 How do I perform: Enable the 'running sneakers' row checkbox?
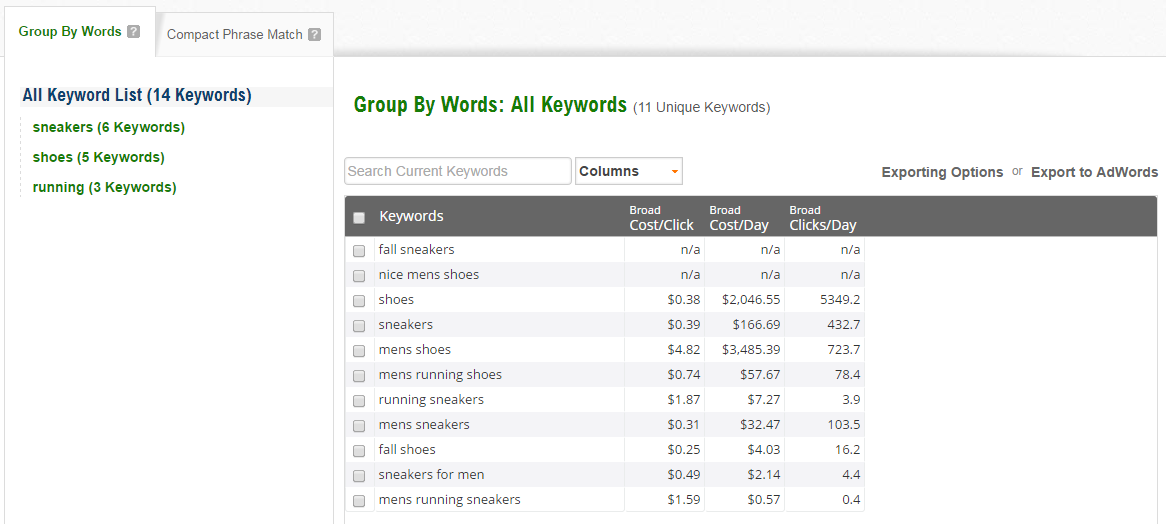pyautogui.click(x=359, y=401)
